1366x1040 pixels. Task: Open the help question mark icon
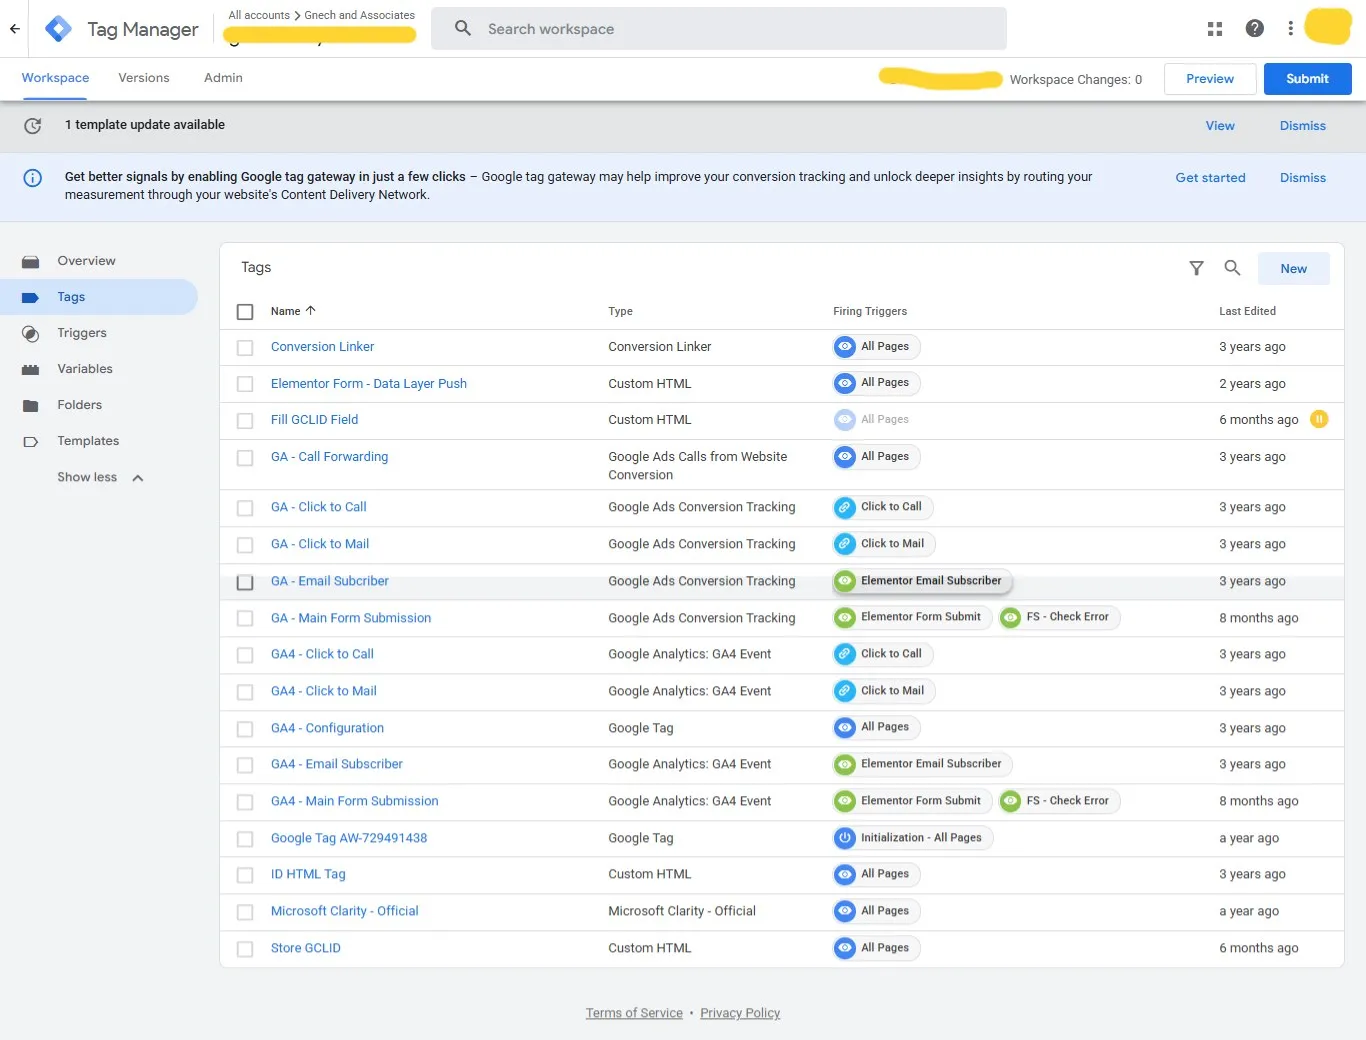point(1255,29)
